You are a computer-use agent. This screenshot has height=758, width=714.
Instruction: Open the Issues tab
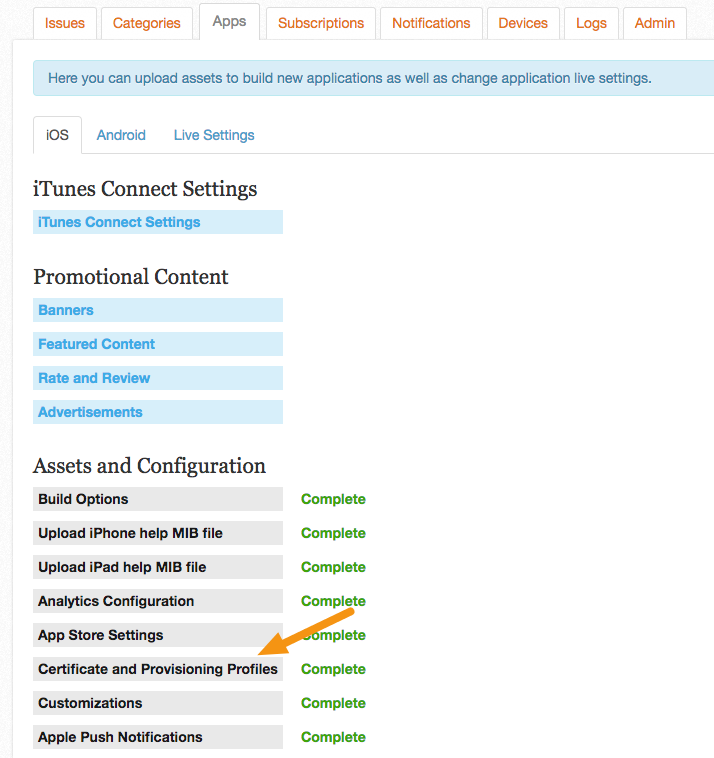click(65, 23)
